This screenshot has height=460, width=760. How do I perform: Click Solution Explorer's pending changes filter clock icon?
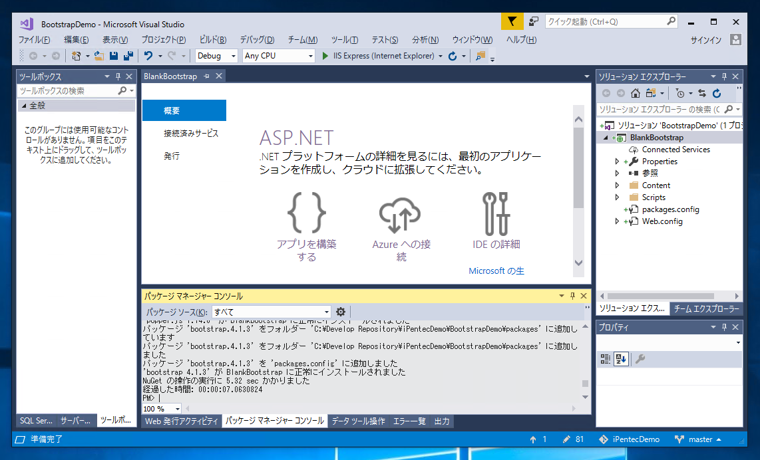(x=681, y=93)
